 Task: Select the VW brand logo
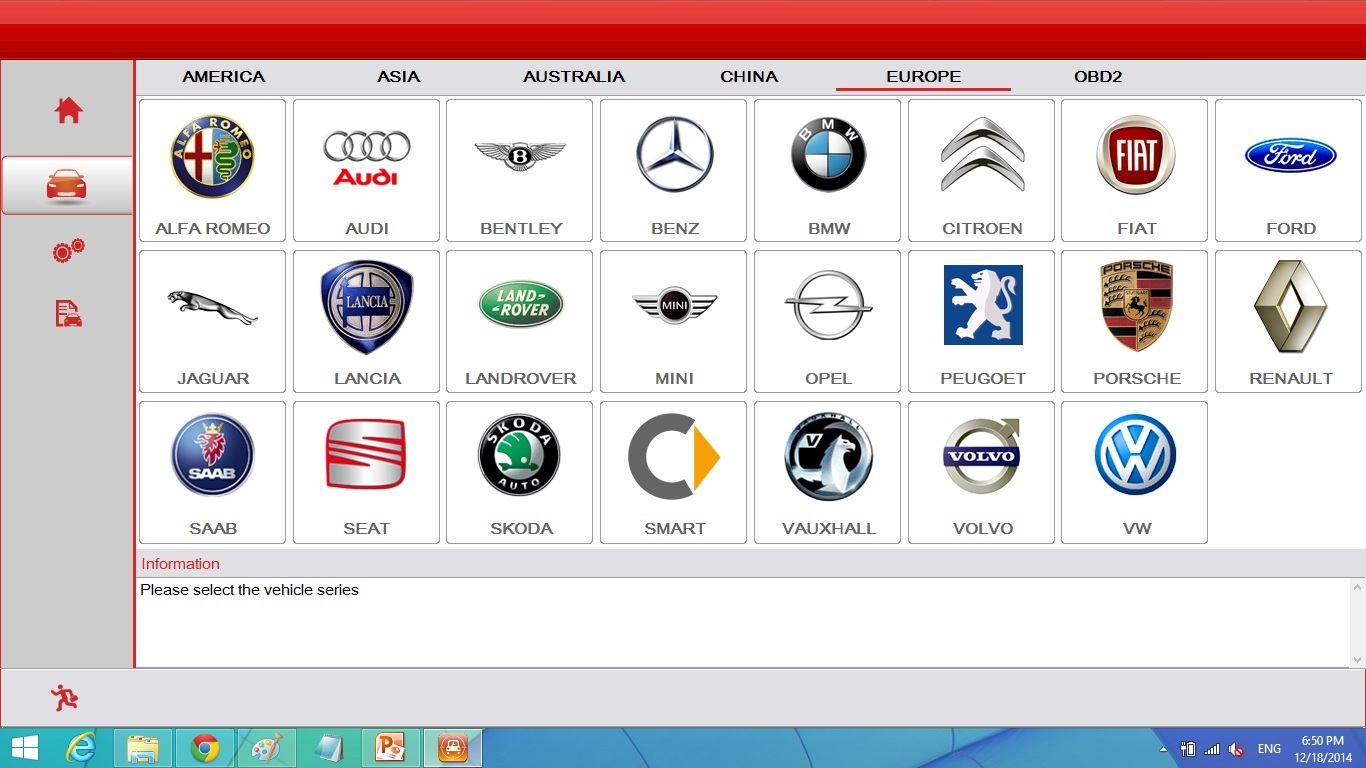pyautogui.click(x=1135, y=455)
